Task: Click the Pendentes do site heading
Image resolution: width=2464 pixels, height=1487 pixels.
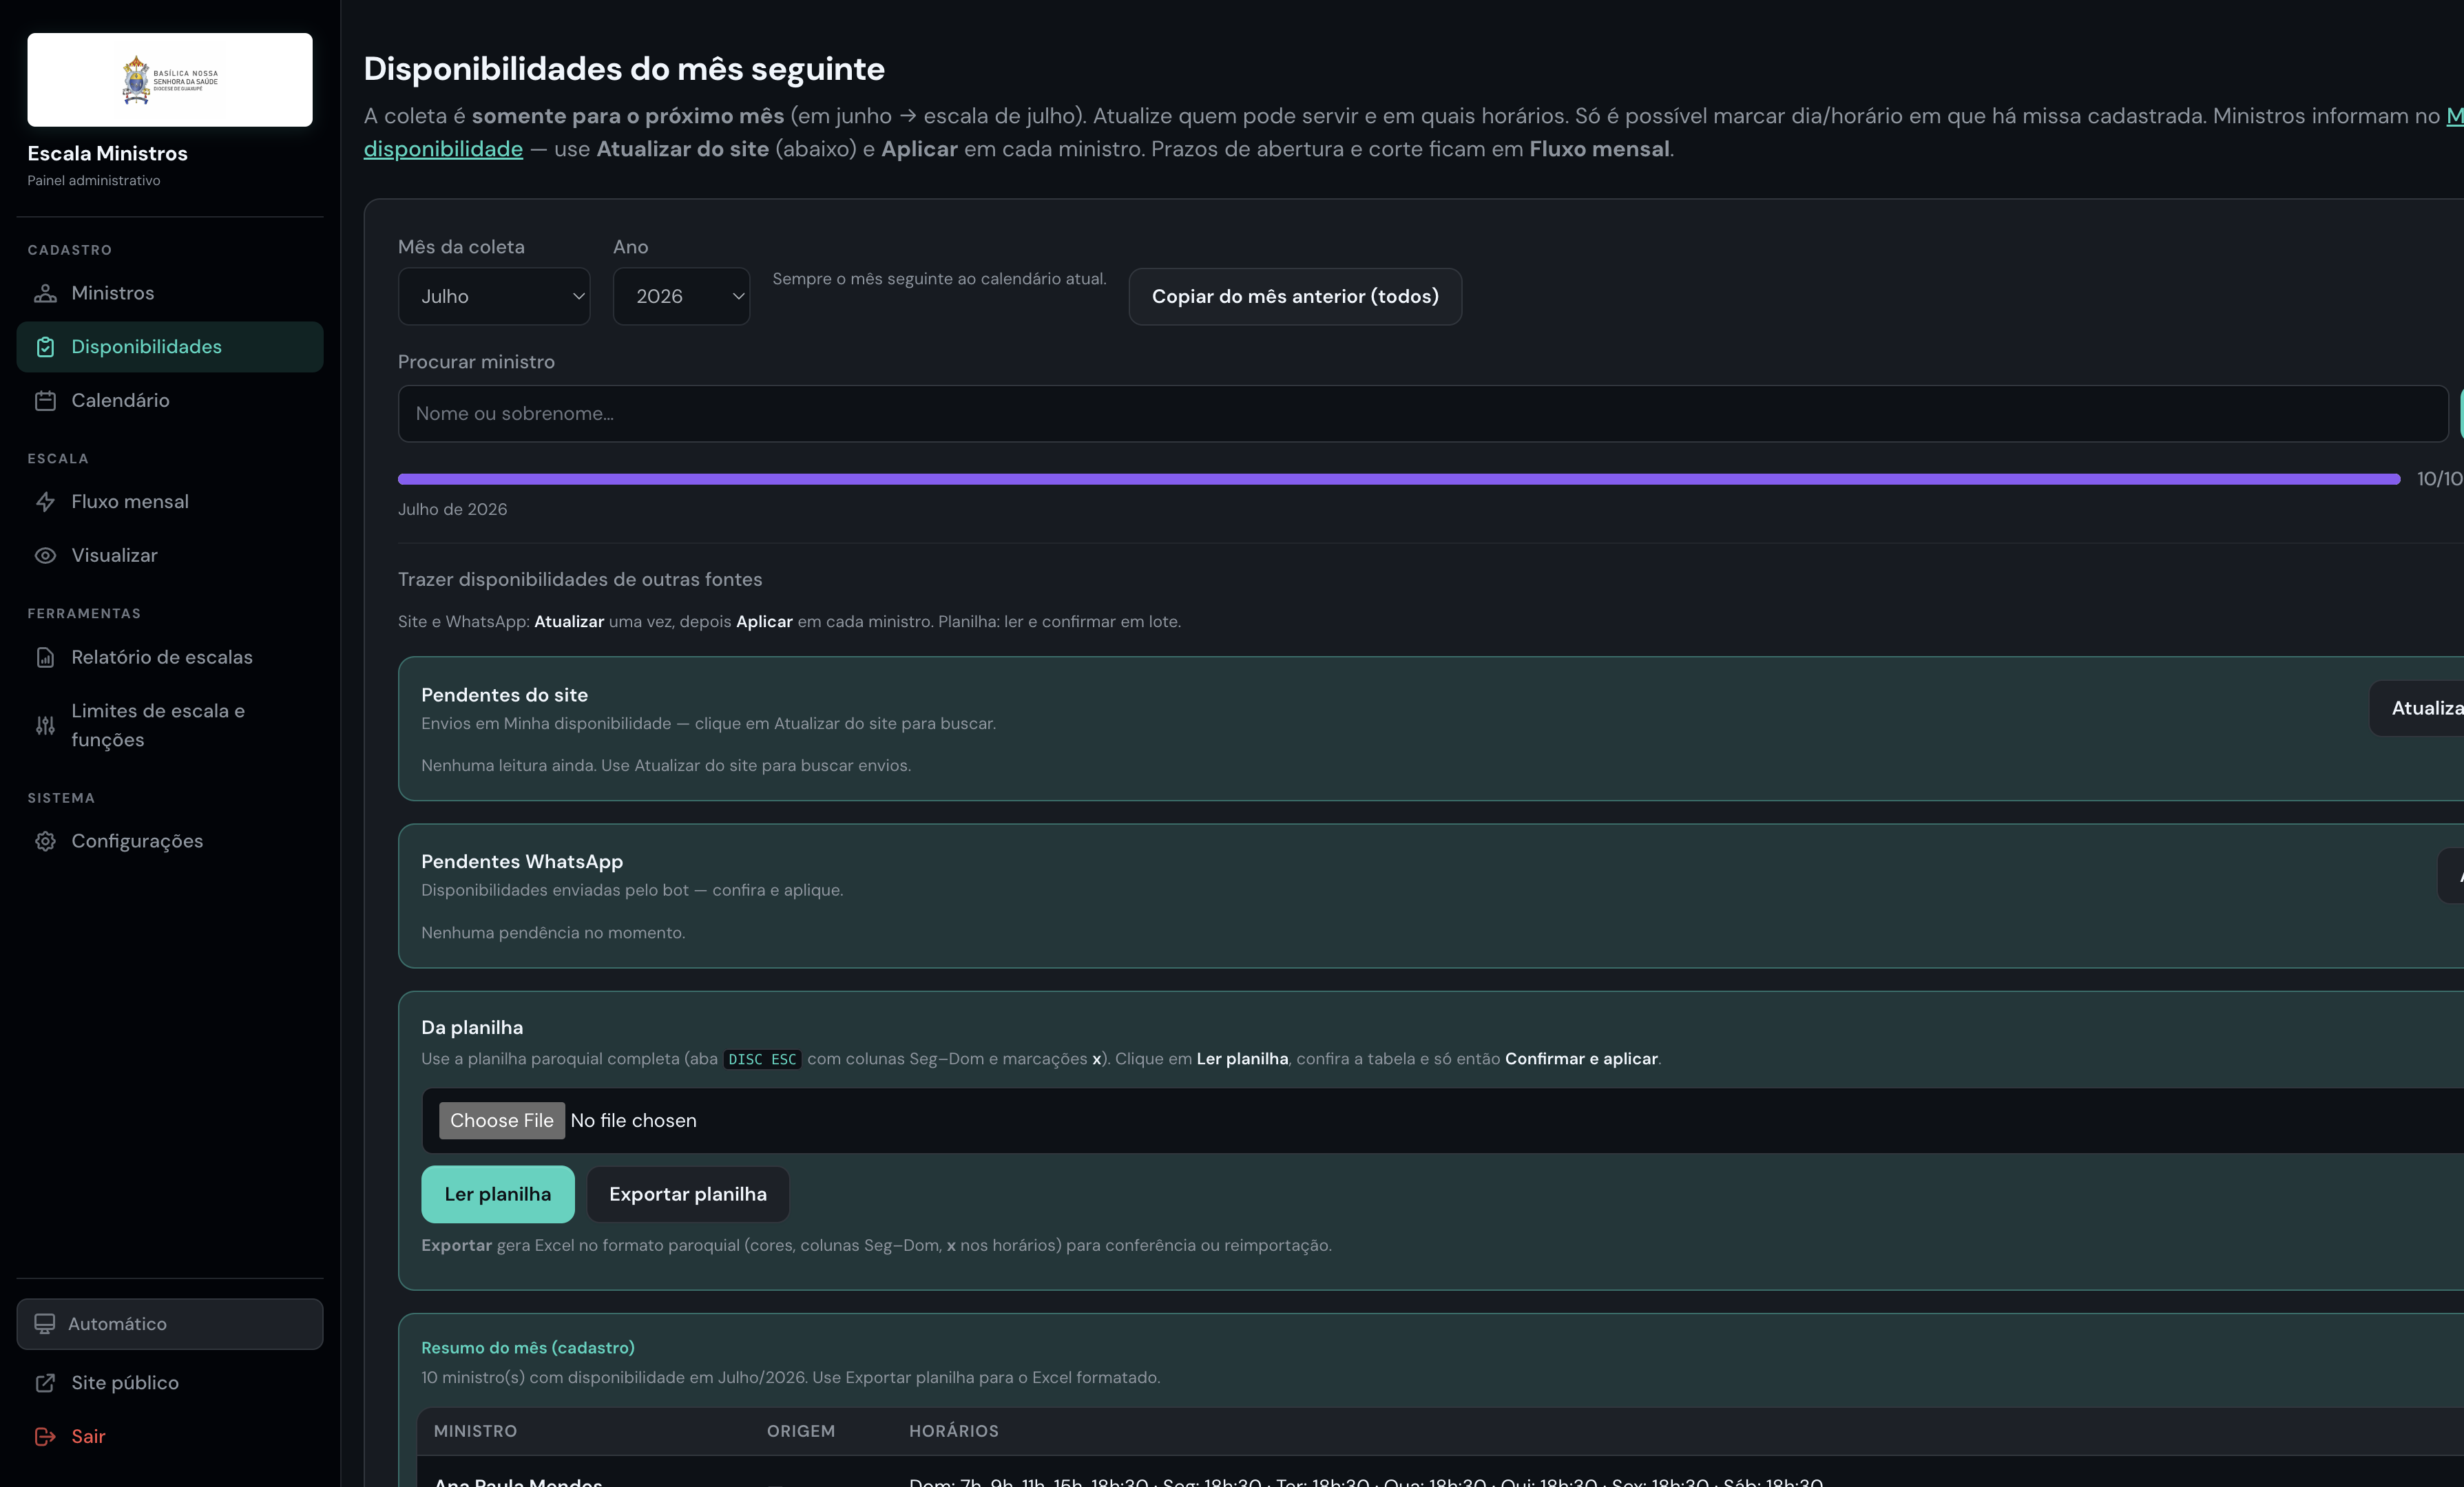Action: tap(505, 695)
